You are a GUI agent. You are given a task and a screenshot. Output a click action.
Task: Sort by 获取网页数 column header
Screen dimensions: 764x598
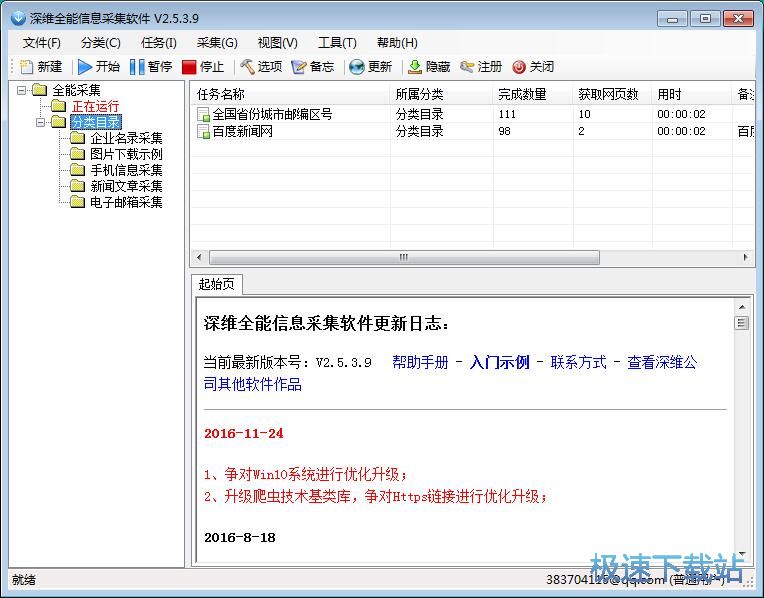click(x=612, y=94)
